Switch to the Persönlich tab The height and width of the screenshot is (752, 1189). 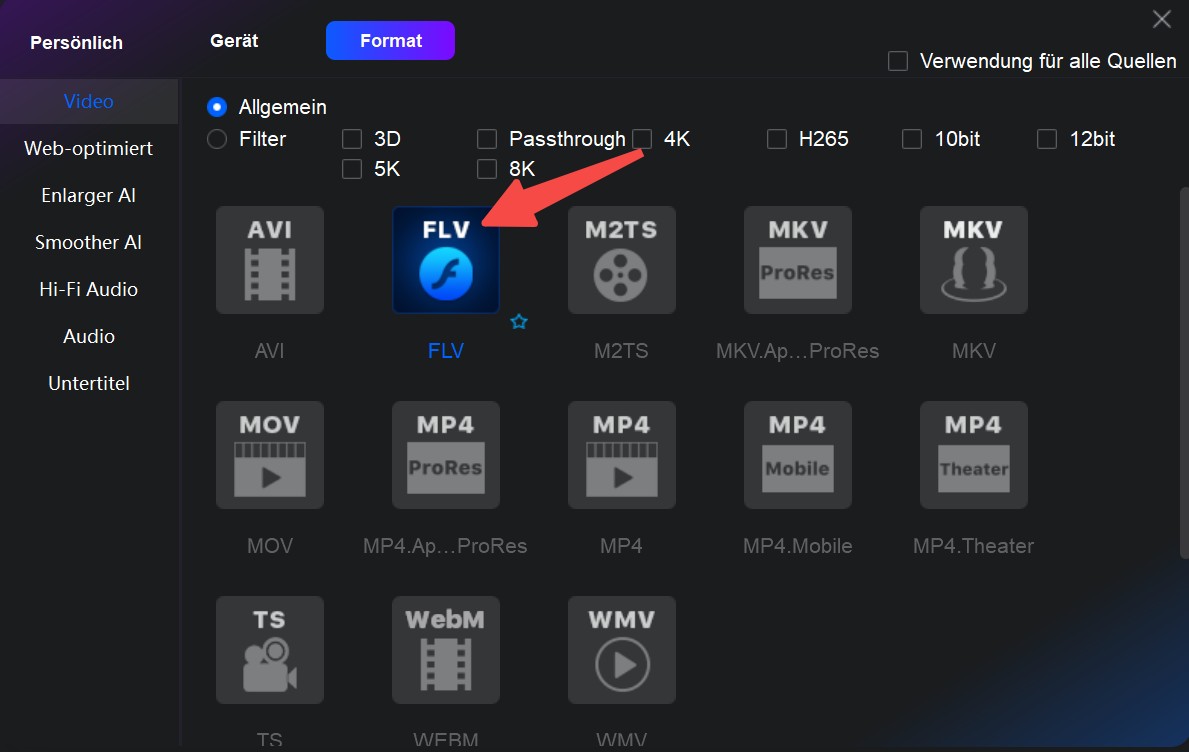pos(77,43)
